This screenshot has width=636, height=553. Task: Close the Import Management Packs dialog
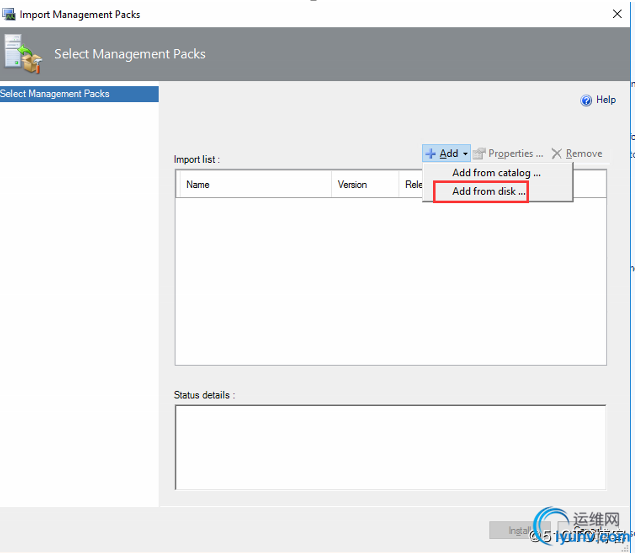pyautogui.click(x=617, y=14)
